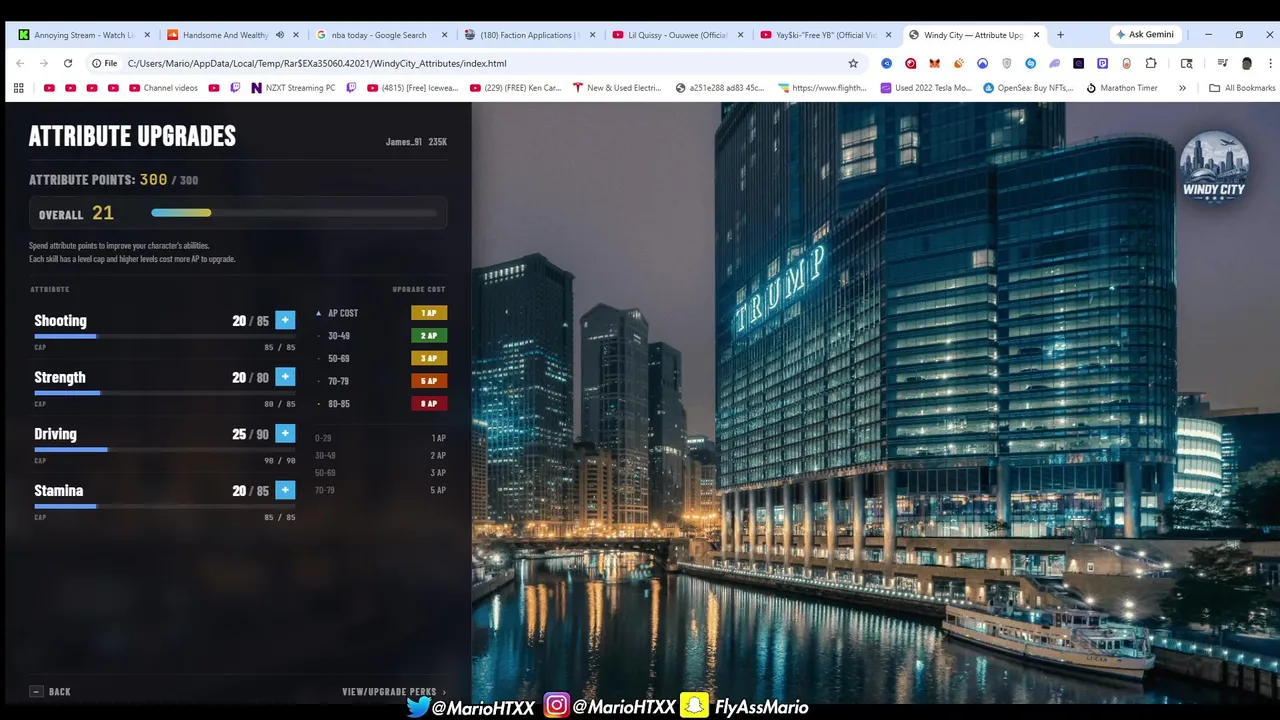Screen dimensions: 1280x720
Task: Go BACK from attribute upgrades
Action: point(50,691)
